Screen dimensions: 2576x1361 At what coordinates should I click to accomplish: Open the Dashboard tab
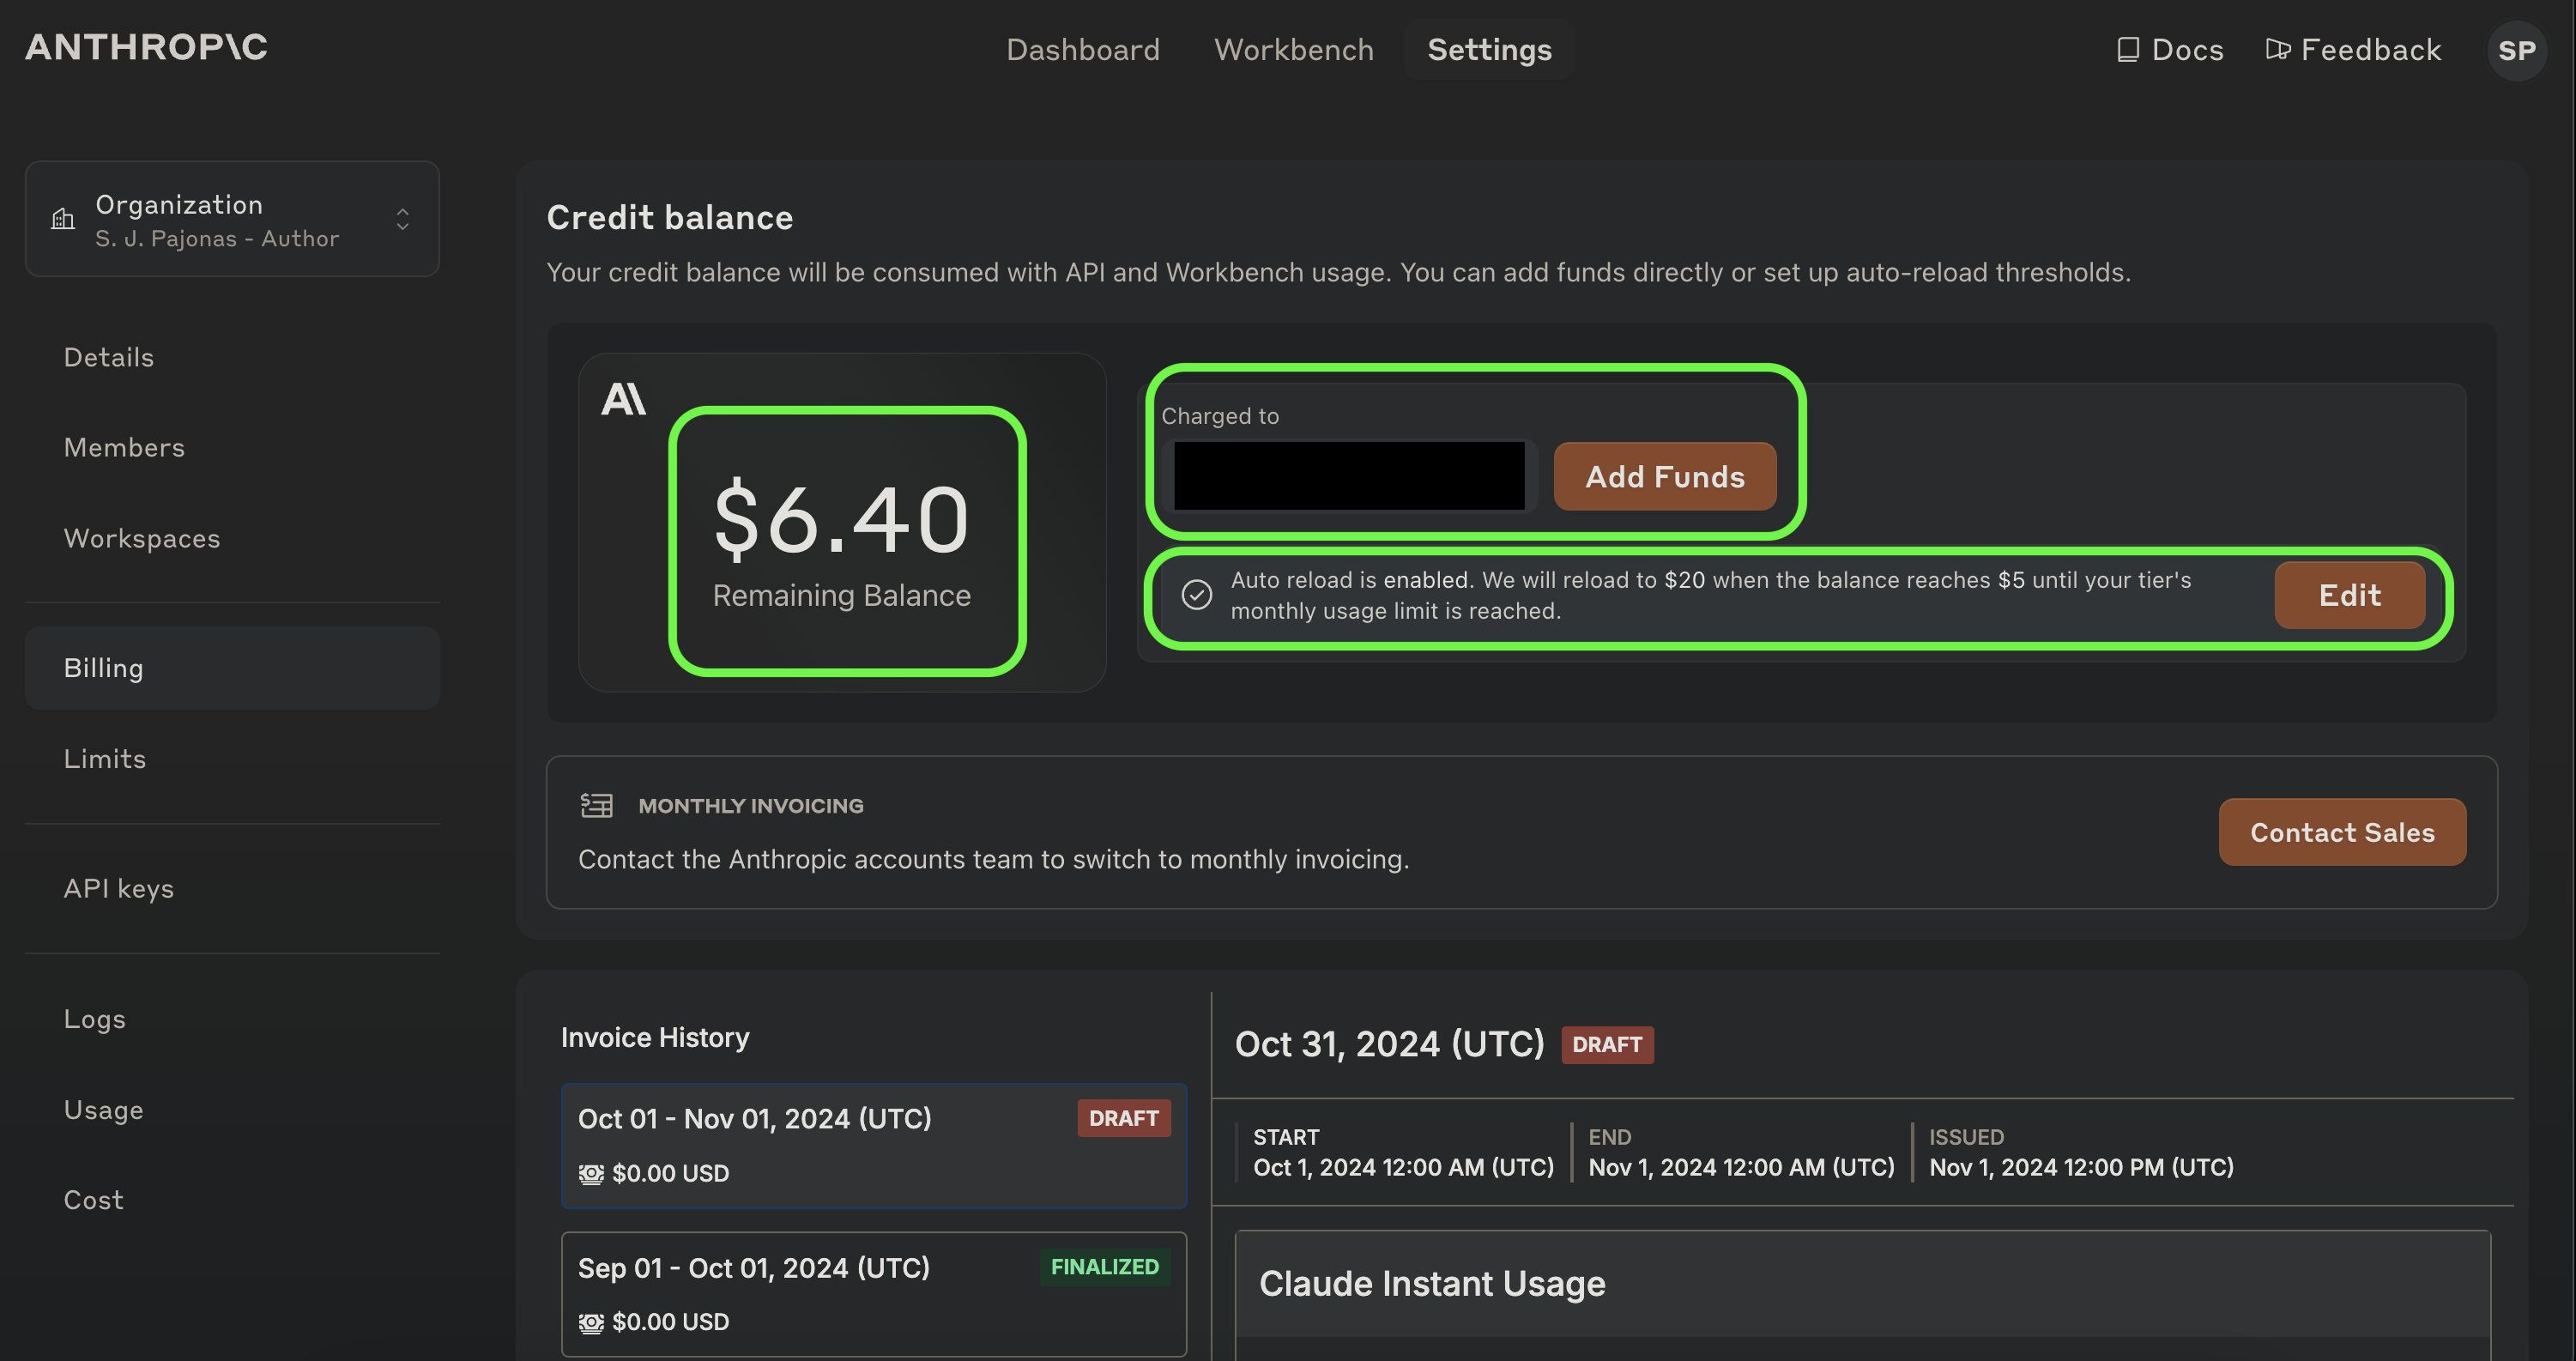(1083, 49)
